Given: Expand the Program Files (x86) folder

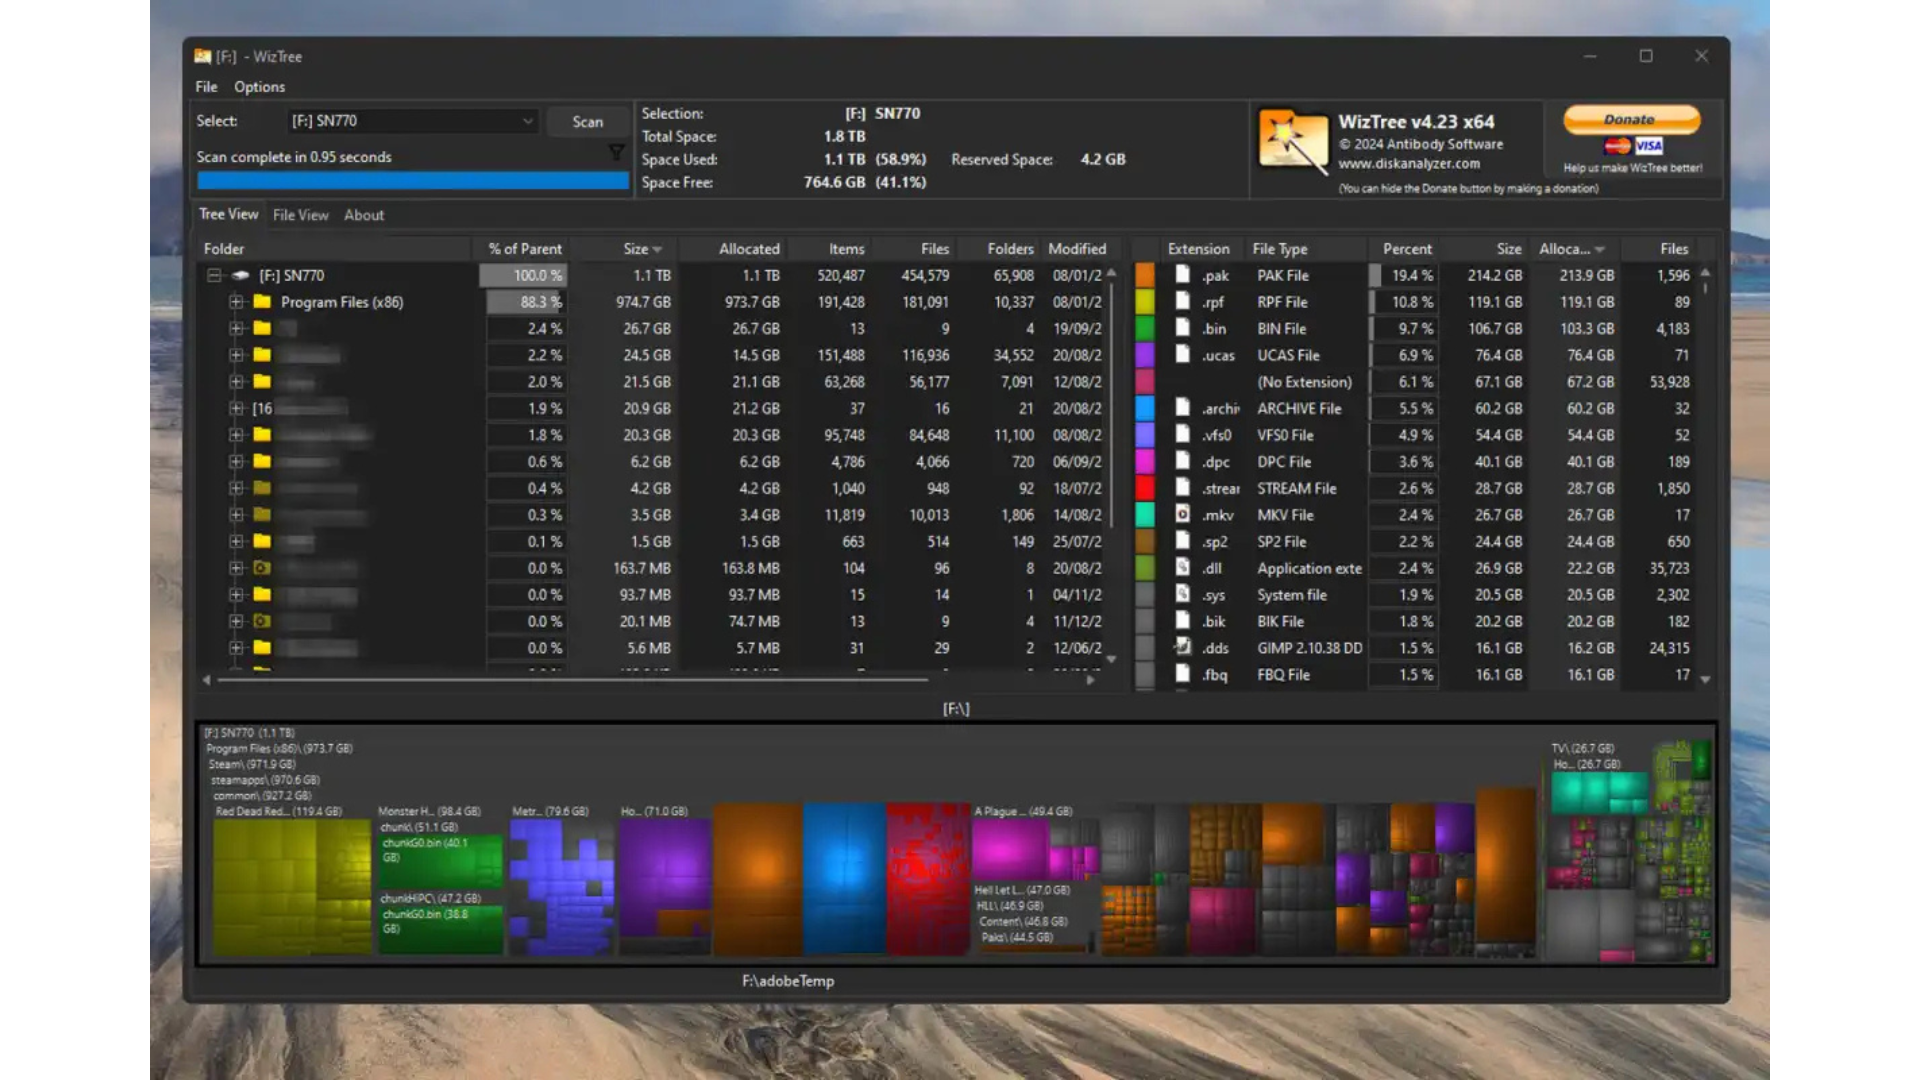Looking at the screenshot, I should (236, 301).
